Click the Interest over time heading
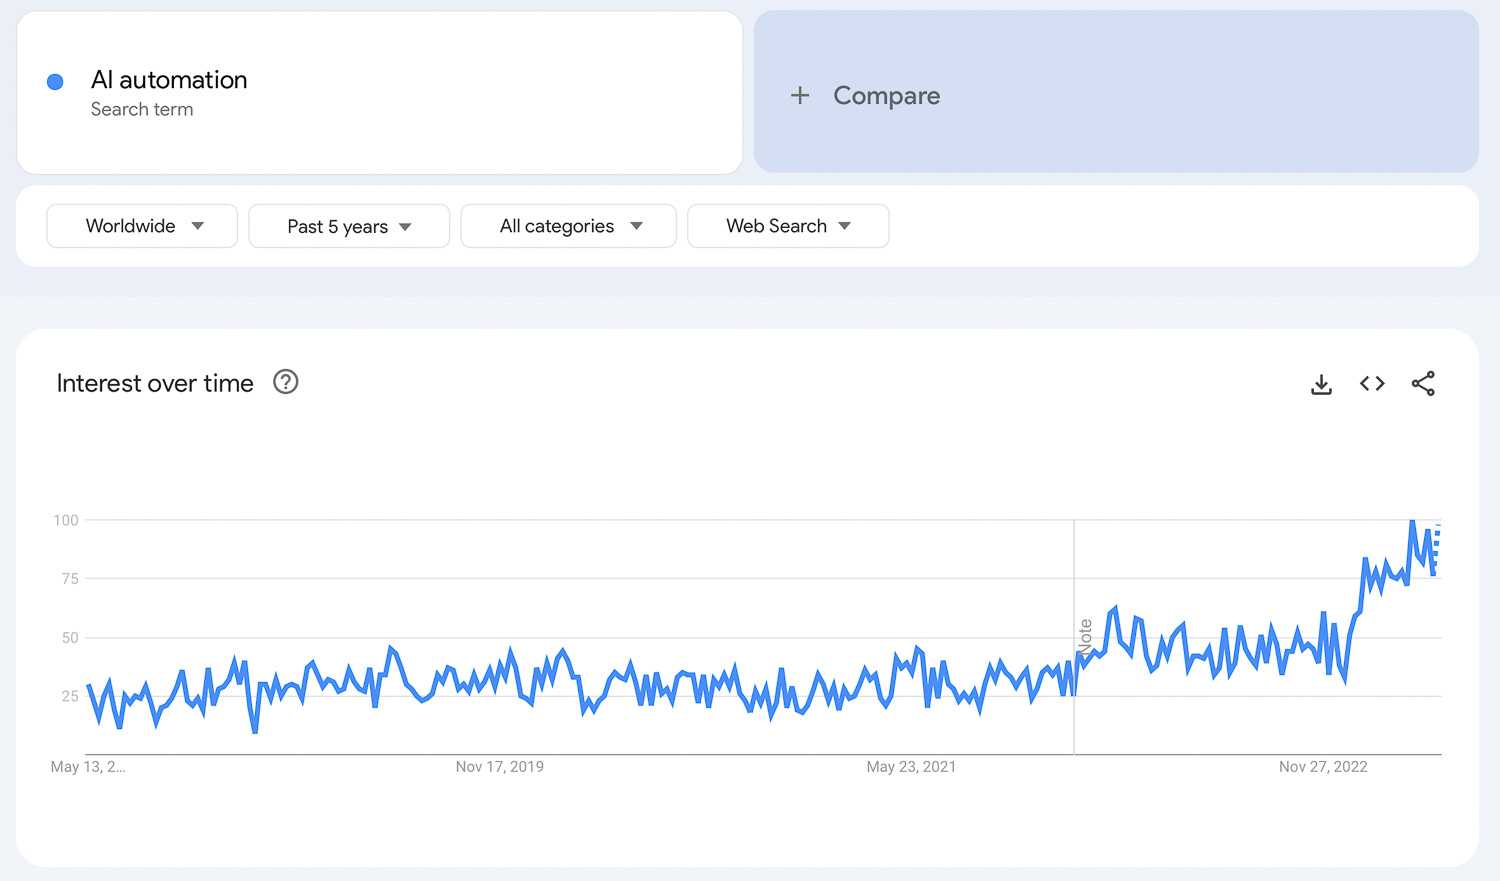The height and width of the screenshot is (881, 1500). click(154, 382)
